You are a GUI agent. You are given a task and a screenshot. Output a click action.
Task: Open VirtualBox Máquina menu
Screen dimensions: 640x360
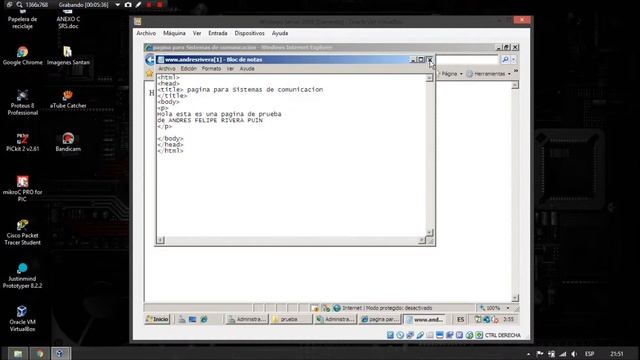click(x=174, y=33)
